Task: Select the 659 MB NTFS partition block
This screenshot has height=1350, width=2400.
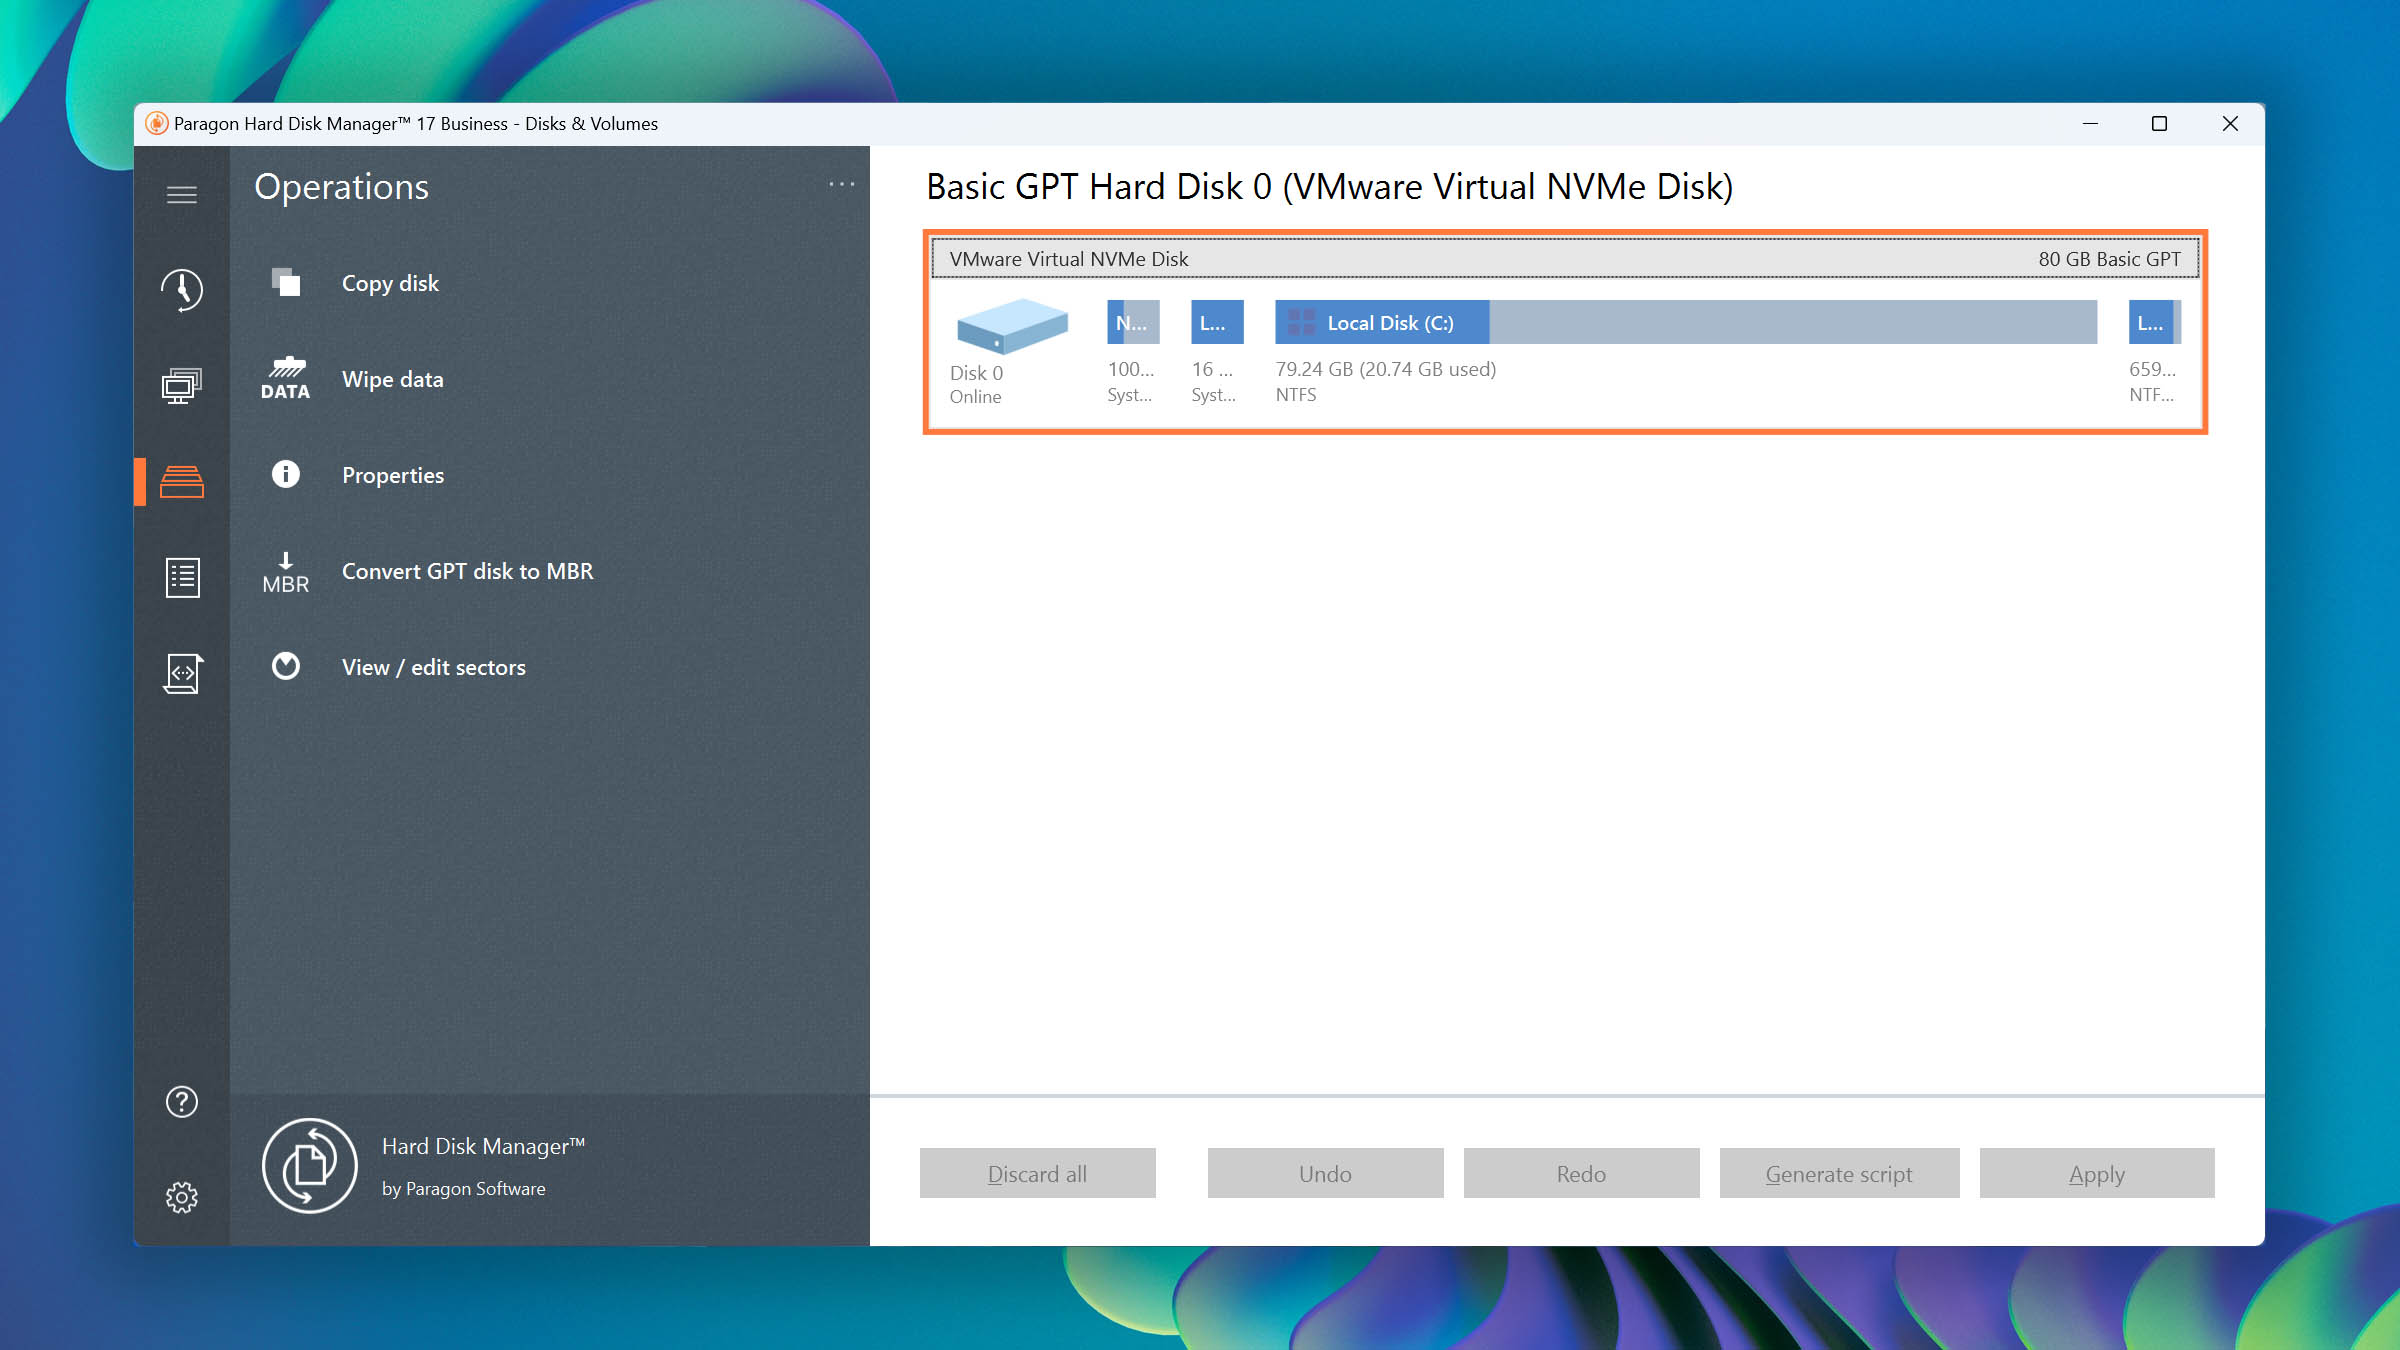Action: click(2155, 322)
